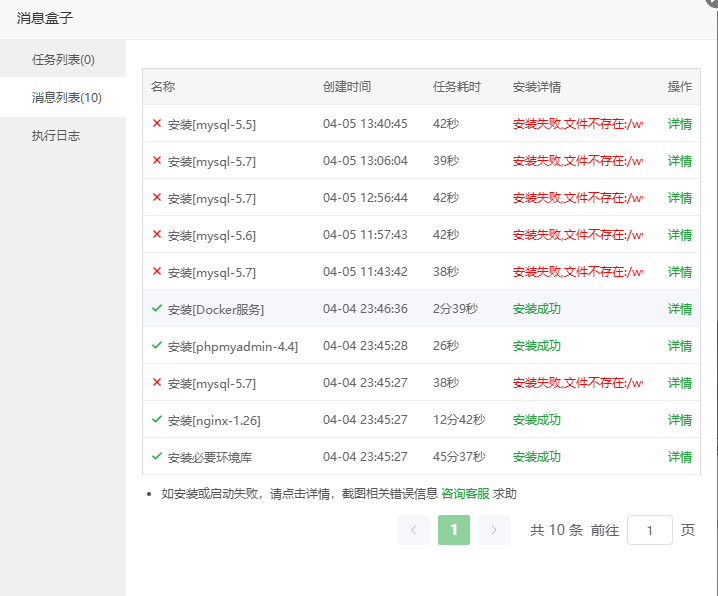
Task: Click green check icon for 安装必要环境库
Action: [157, 456]
